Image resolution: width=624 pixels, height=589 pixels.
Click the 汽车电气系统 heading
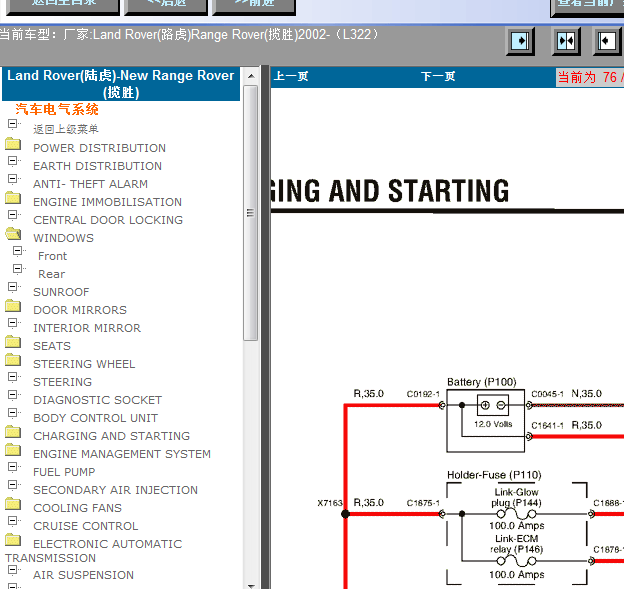57,109
